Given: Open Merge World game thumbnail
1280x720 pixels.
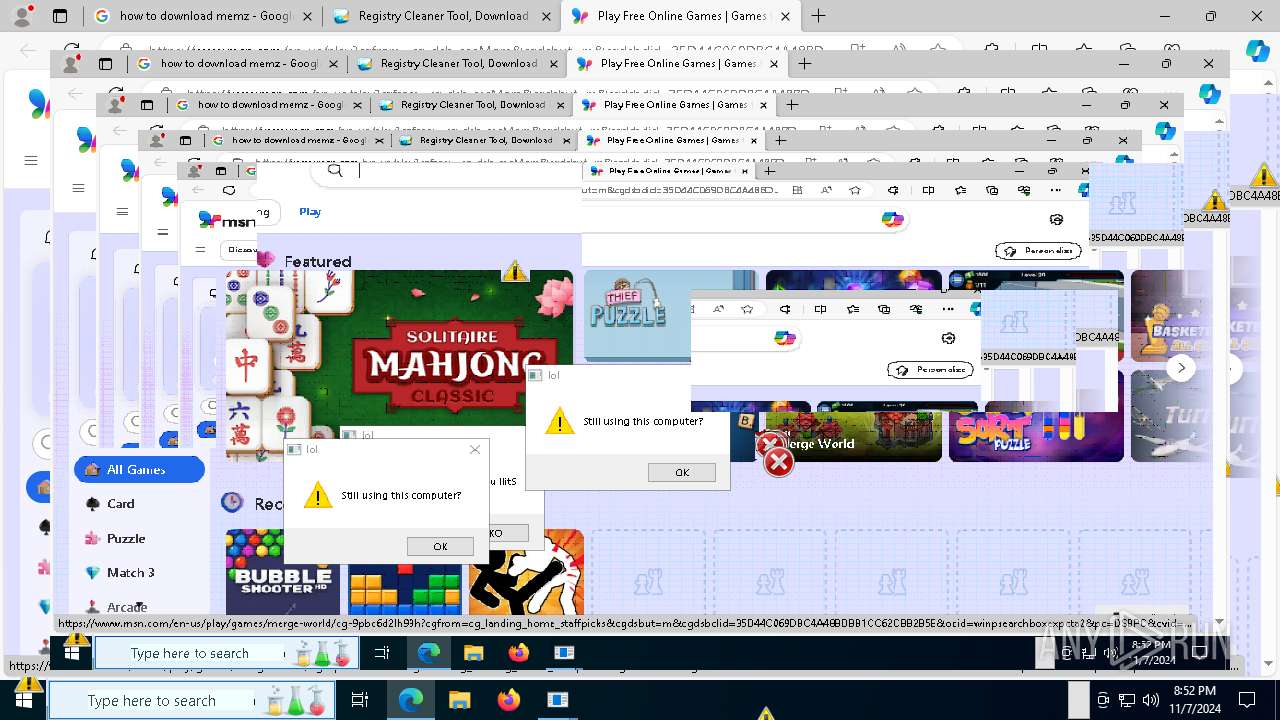Looking at the screenshot, I should click(x=854, y=438).
